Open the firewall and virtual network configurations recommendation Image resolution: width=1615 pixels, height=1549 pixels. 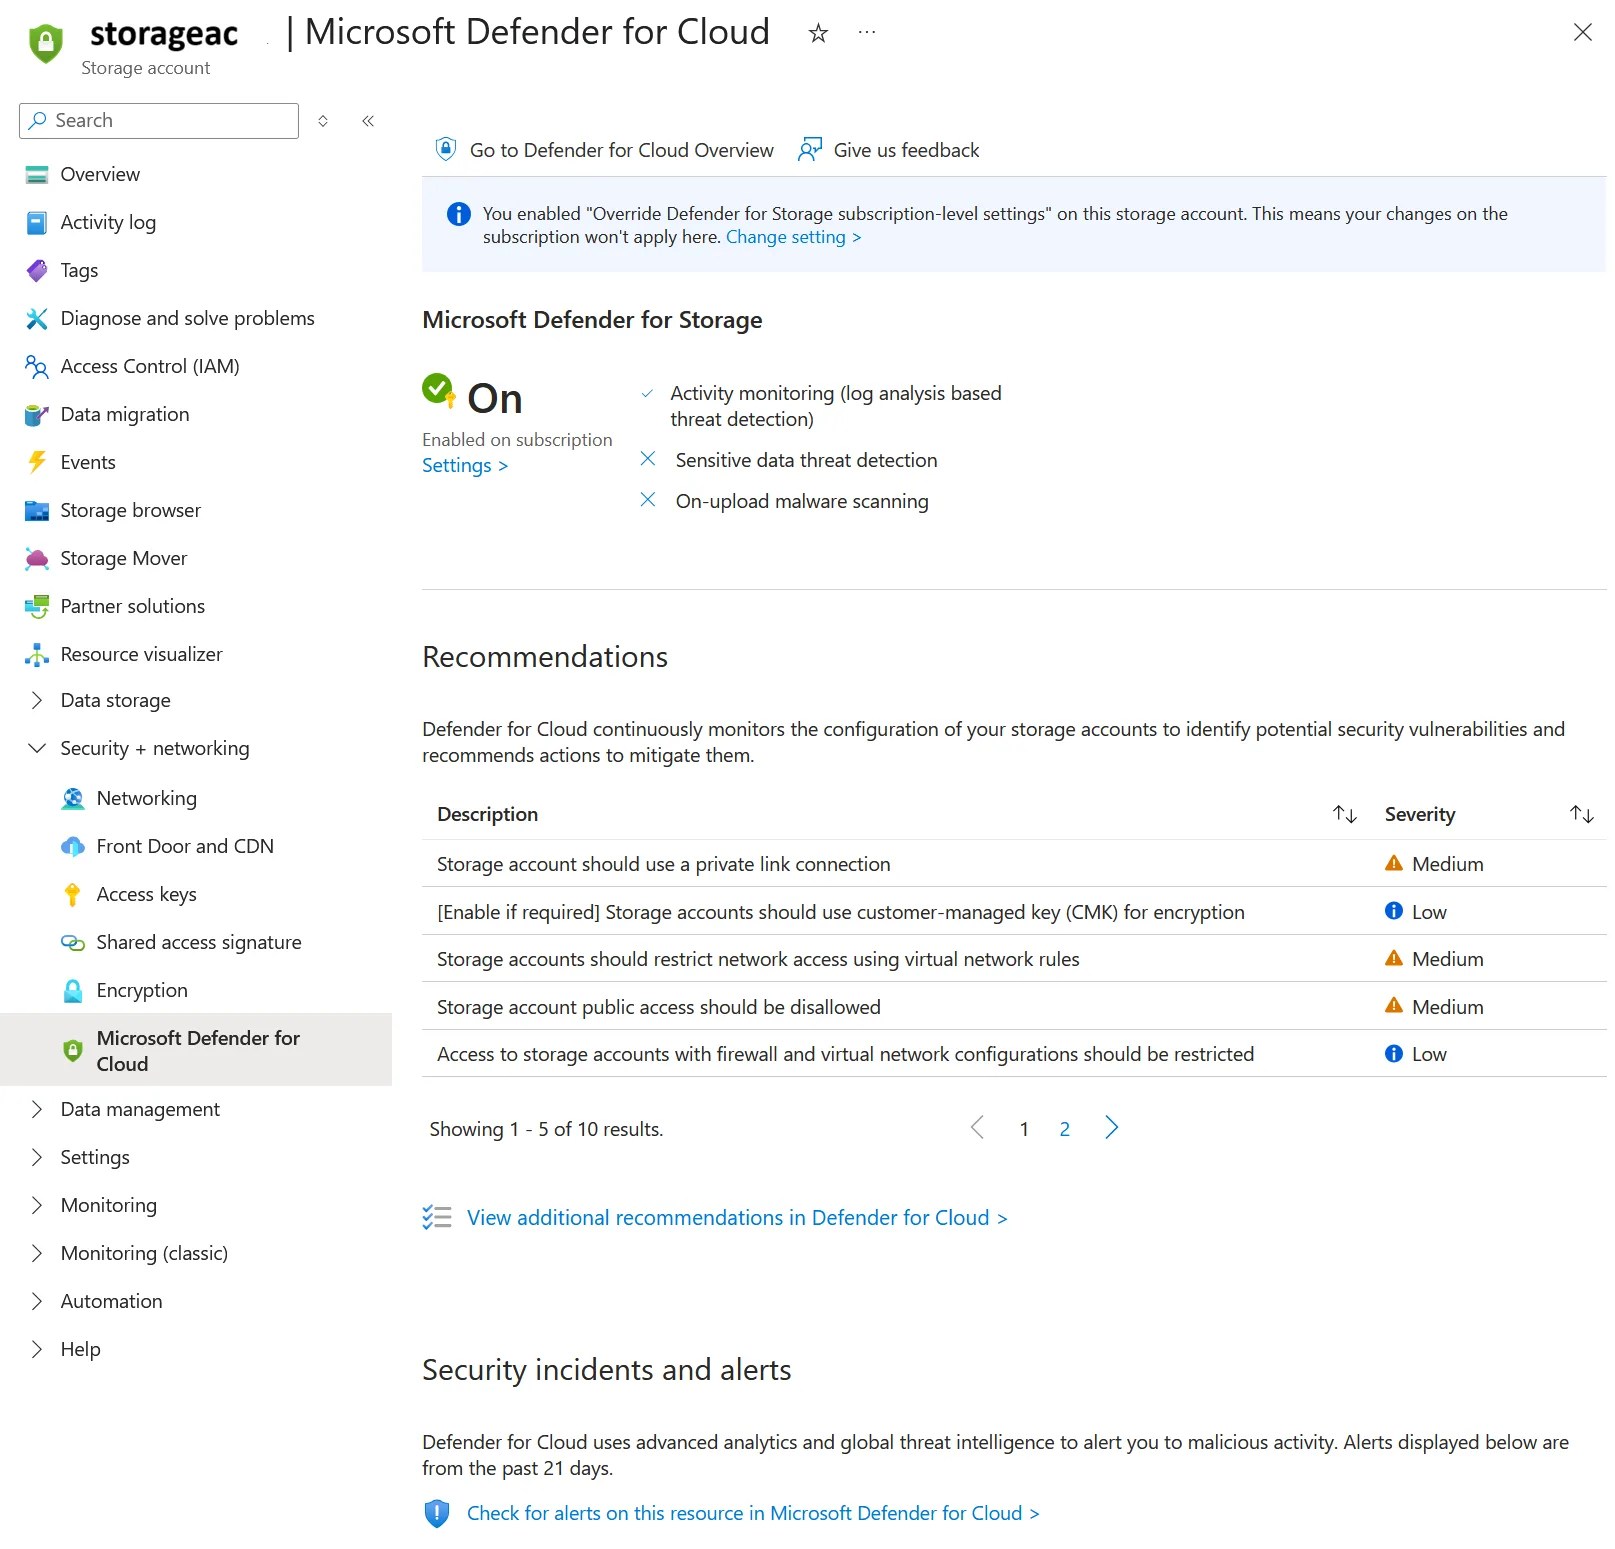click(x=845, y=1055)
